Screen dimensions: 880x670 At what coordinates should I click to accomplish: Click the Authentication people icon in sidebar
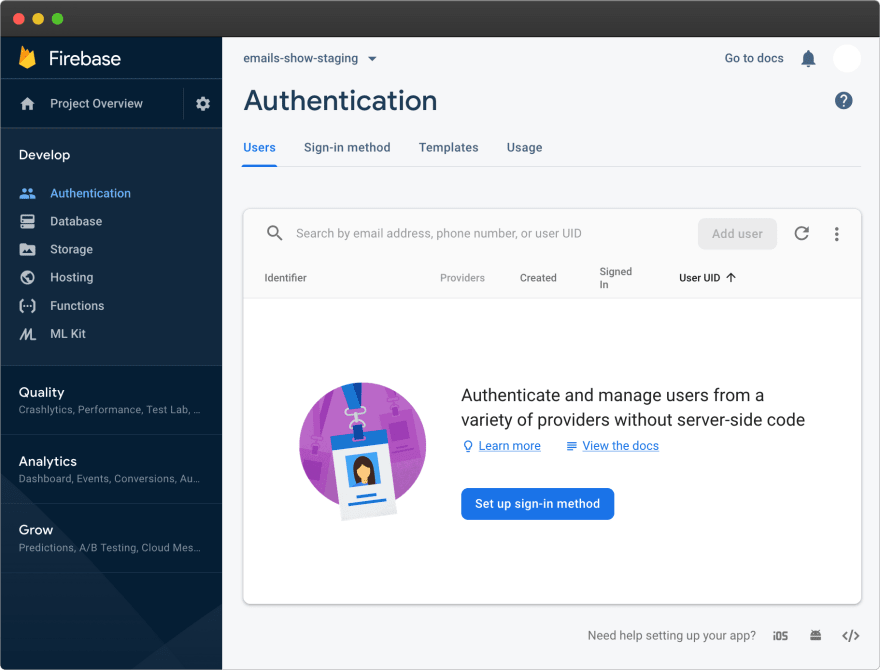[x=28, y=193]
